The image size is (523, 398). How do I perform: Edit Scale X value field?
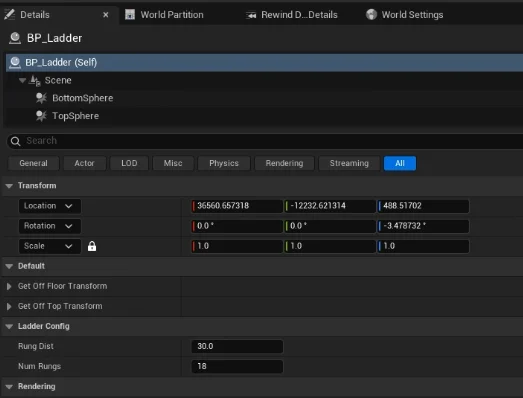(x=237, y=246)
